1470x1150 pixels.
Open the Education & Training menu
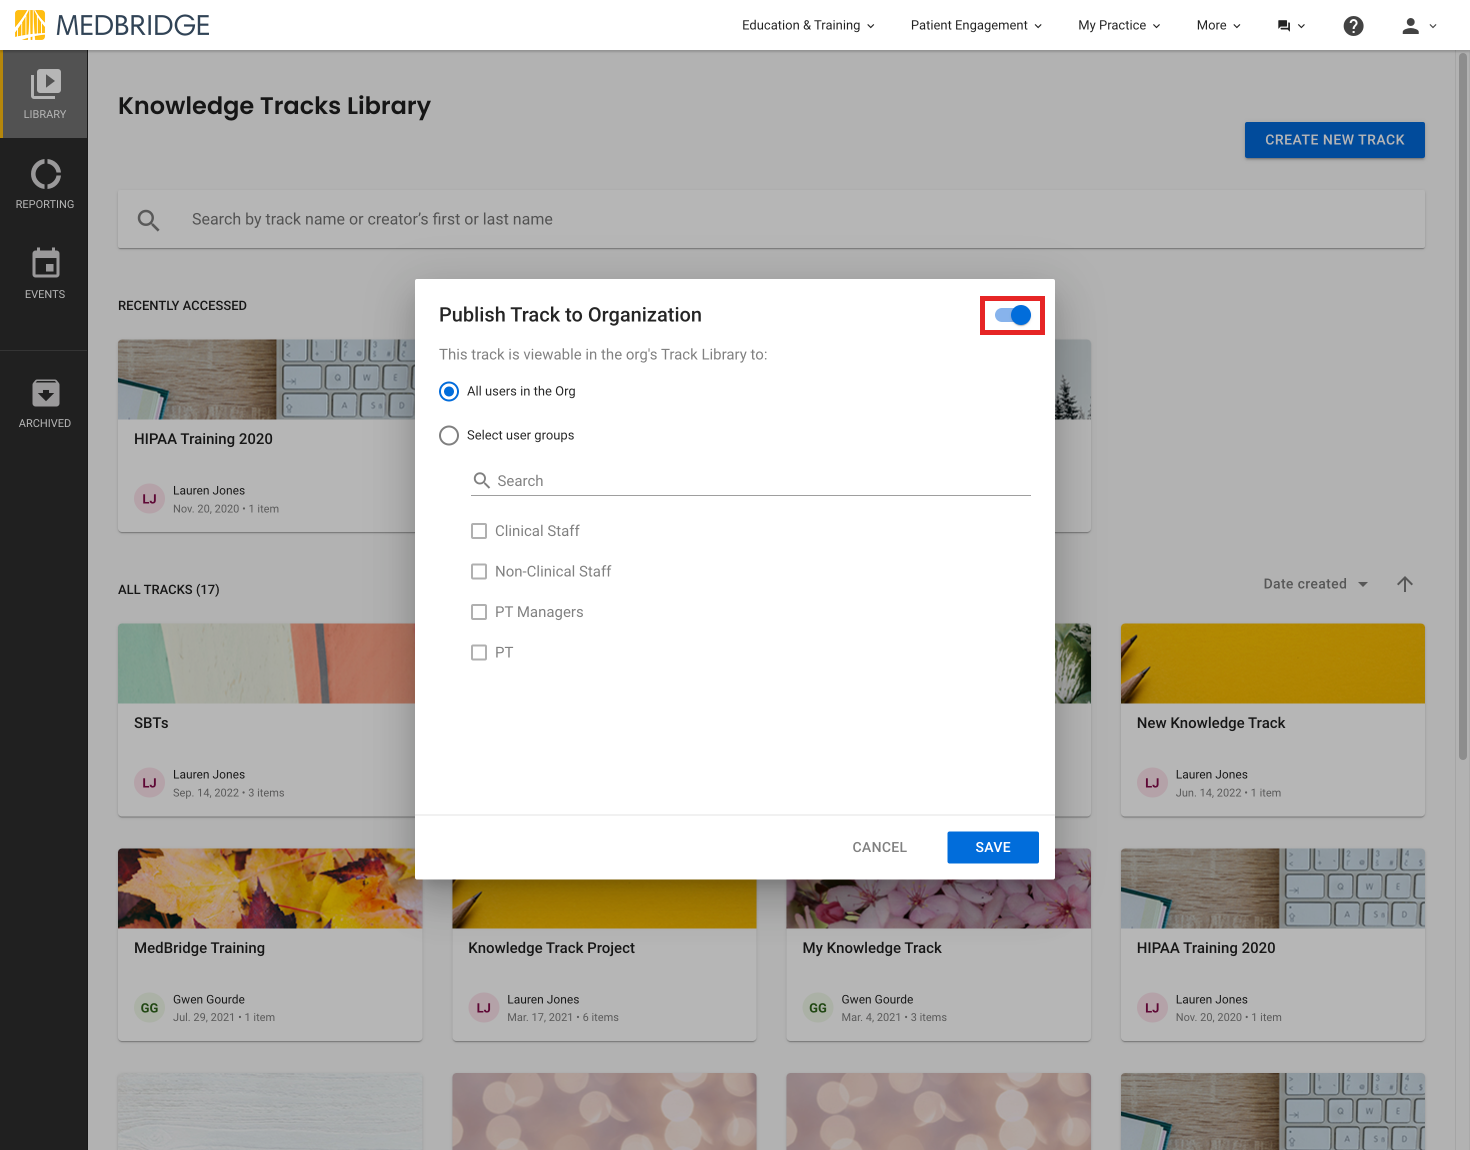pos(806,25)
